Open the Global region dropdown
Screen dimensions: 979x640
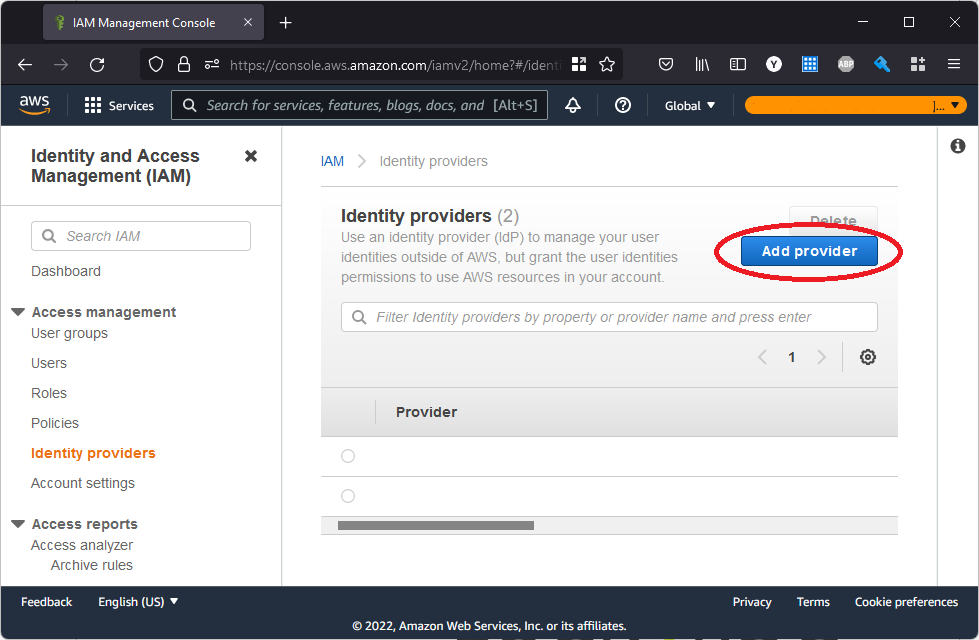(689, 106)
